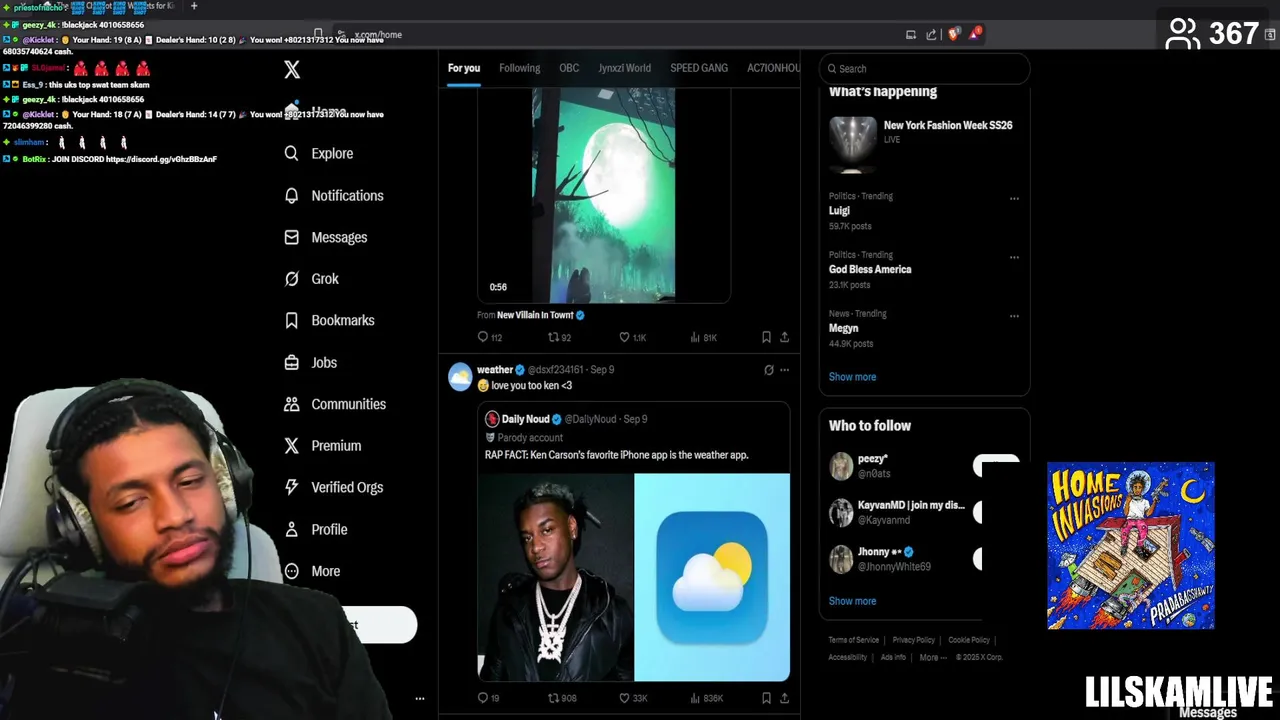Open Accessibility footer link
The width and height of the screenshot is (1280, 720).
(x=847, y=658)
